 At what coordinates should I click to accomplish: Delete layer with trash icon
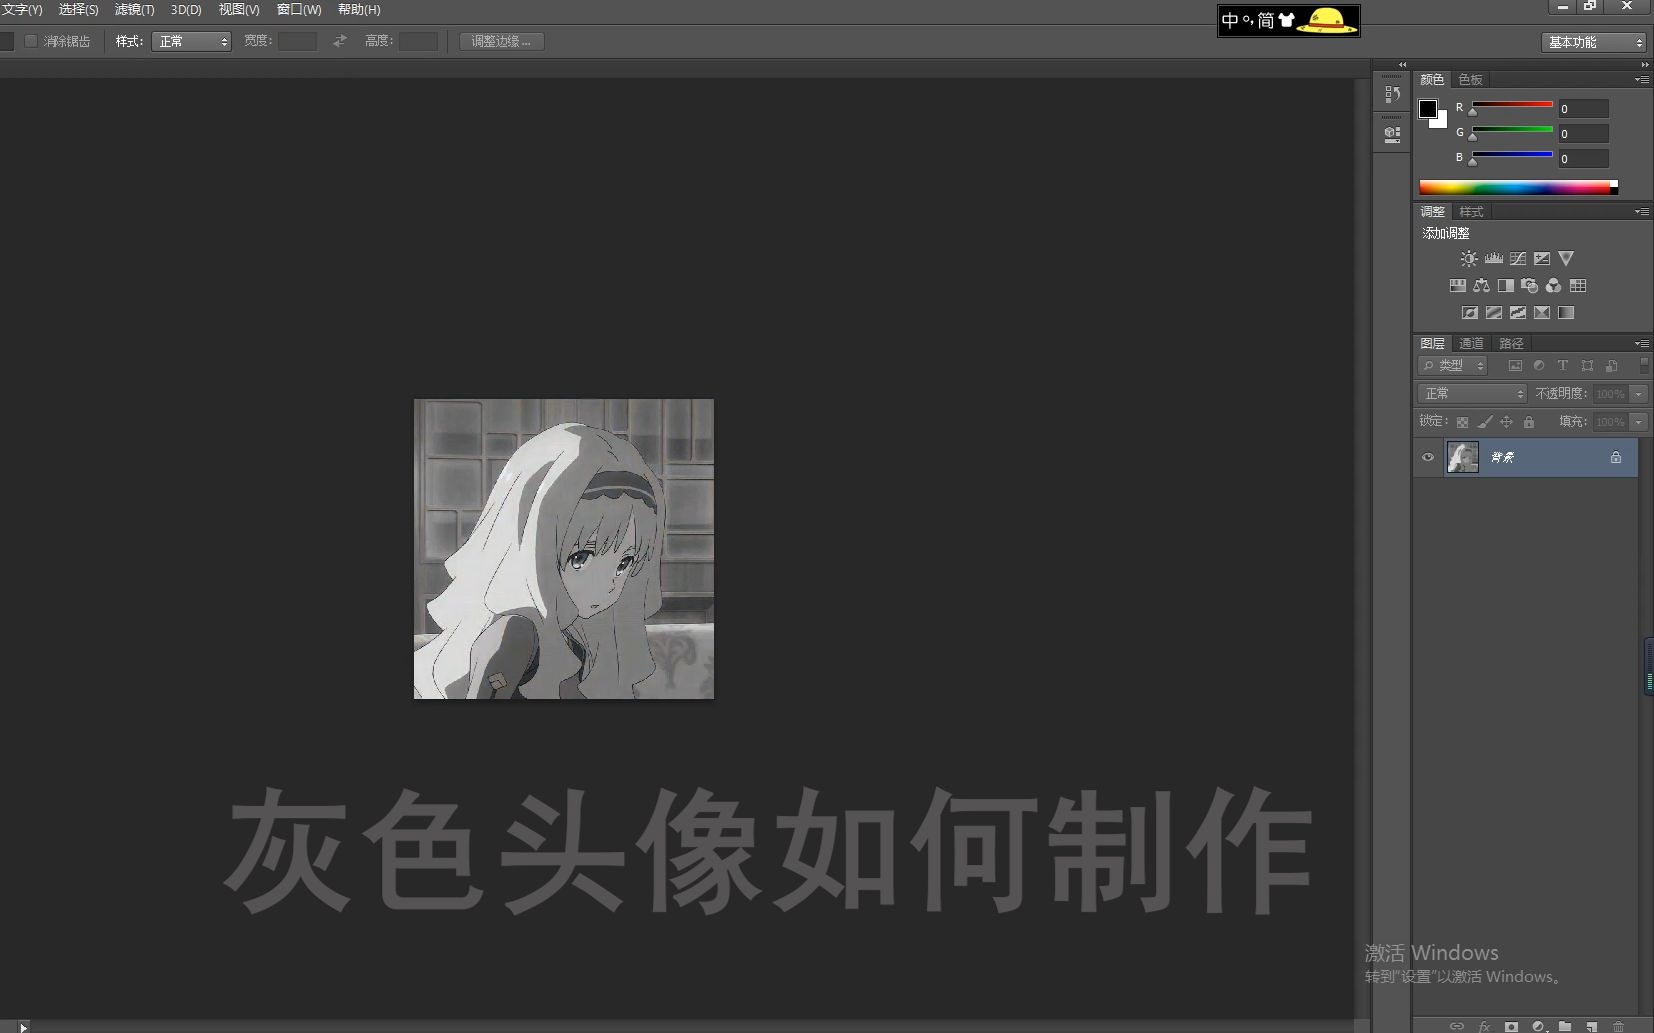1618,1026
